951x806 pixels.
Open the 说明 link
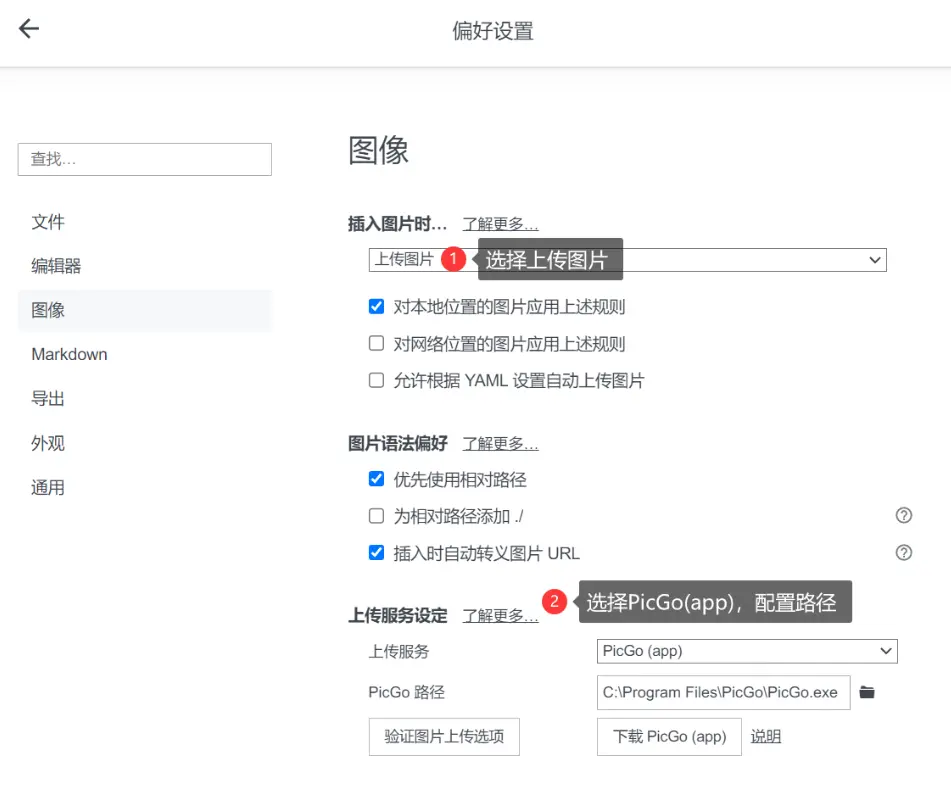pyautogui.click(x=765, y=737)
